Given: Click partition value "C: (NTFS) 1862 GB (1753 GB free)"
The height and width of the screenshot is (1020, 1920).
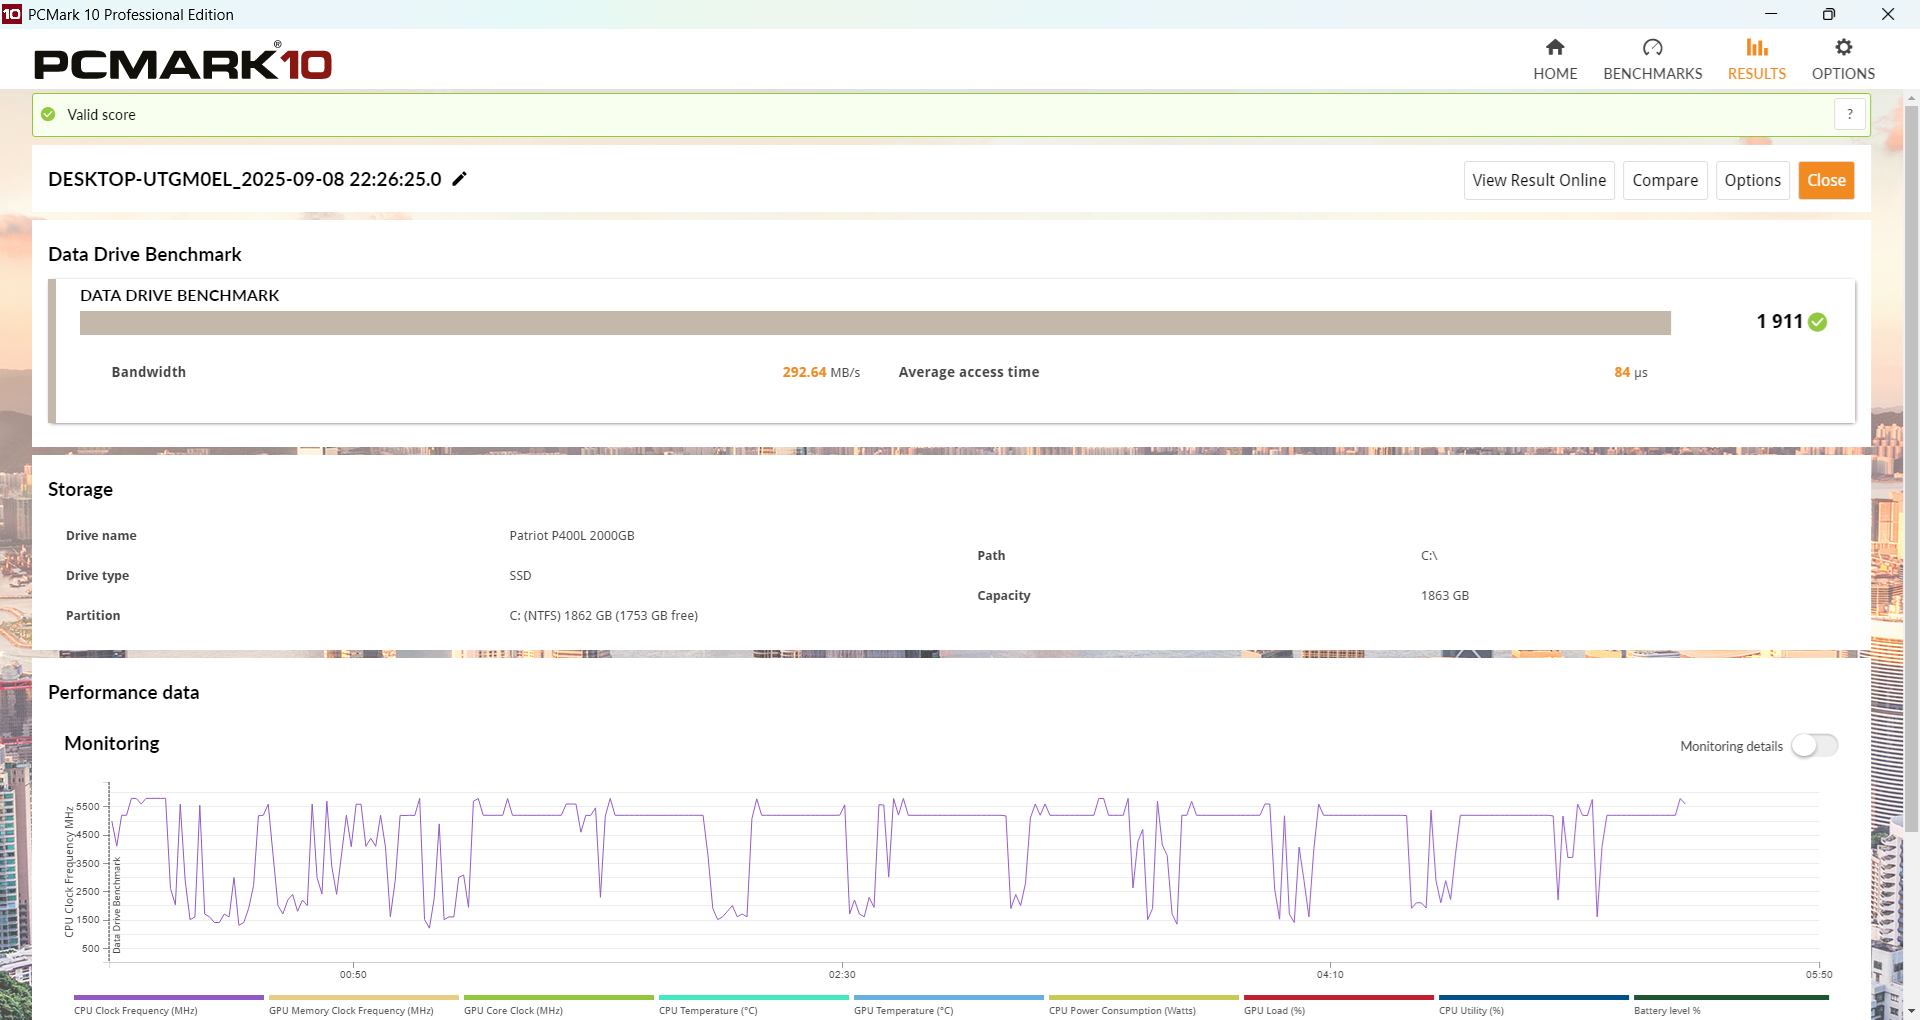Looking at the screenshot, I should pos(604,616).
